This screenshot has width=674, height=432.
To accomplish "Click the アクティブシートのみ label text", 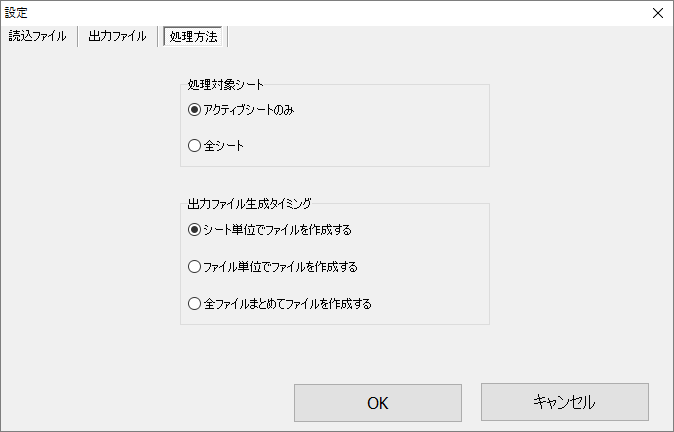I will click(x=249, y=110).
